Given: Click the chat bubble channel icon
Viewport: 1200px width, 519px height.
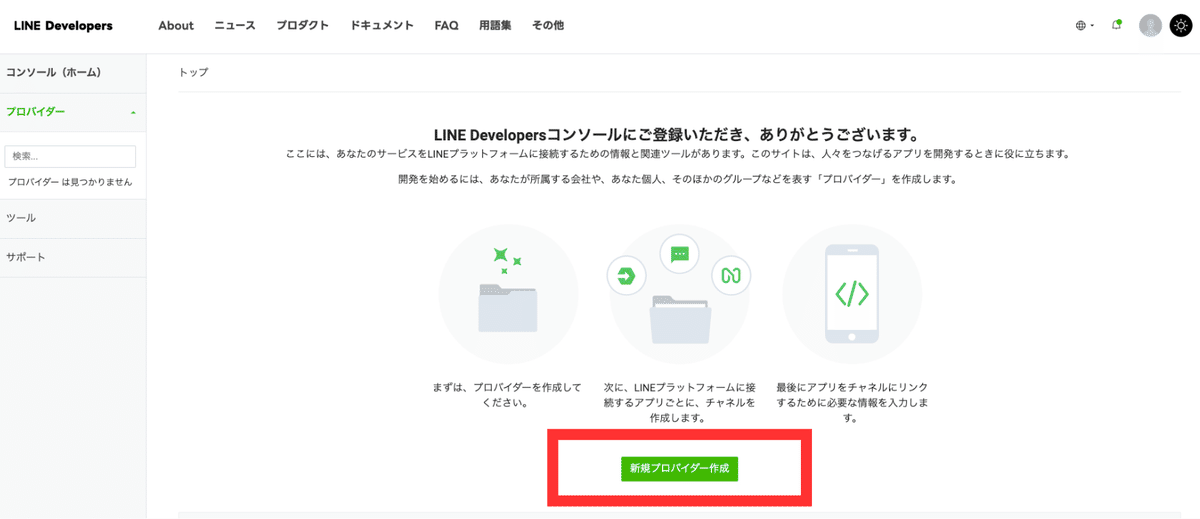Looking at the screenshot, I should (x=680, y=254).
